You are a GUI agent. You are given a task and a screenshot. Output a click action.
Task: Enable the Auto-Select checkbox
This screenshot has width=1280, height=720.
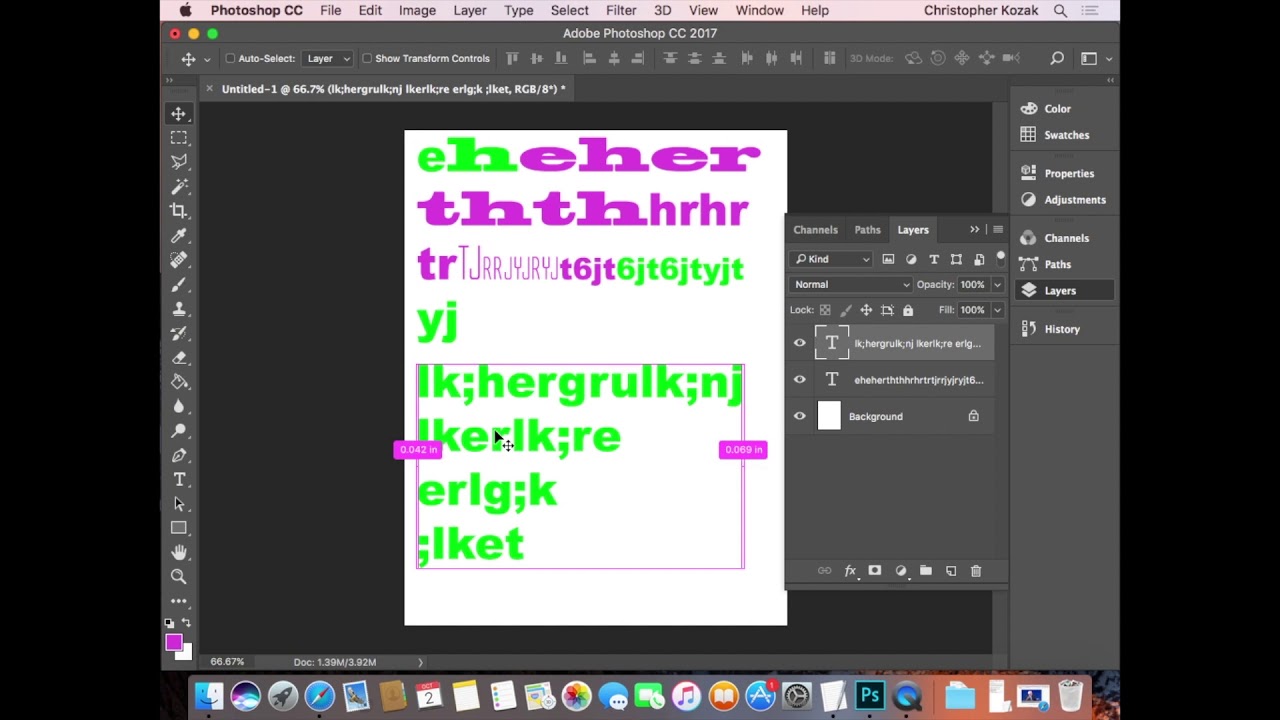point(230,59)
